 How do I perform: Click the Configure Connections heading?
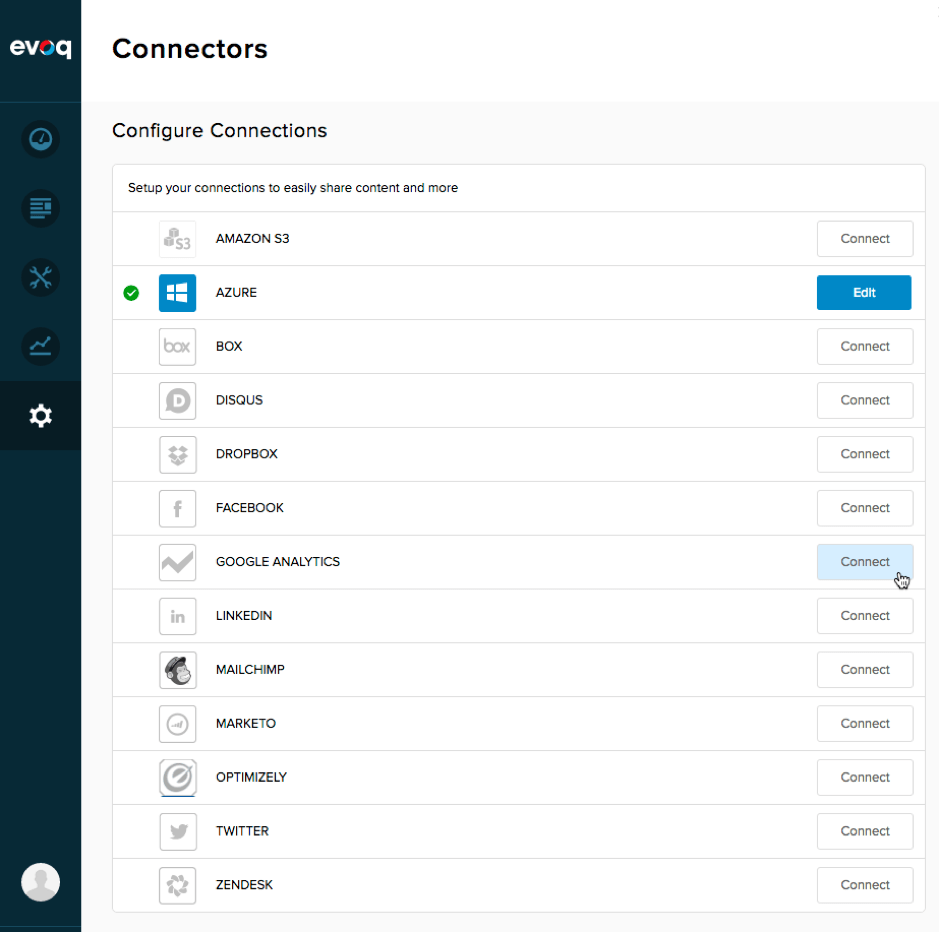tap(220, 131)
